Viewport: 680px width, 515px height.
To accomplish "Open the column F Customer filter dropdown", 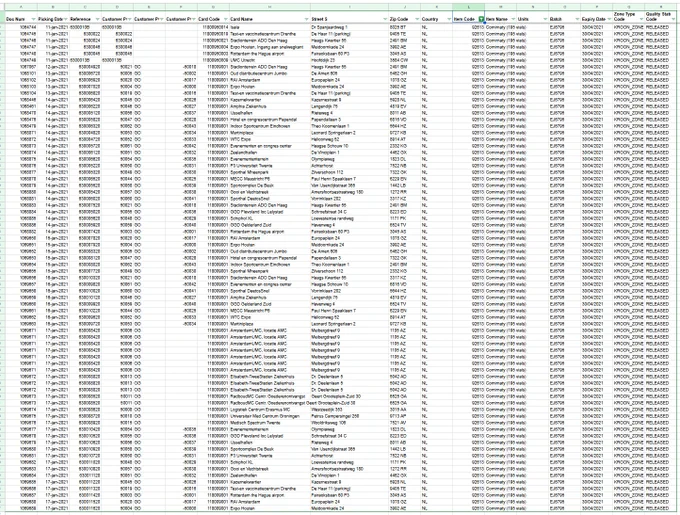I will coord(193,19).
